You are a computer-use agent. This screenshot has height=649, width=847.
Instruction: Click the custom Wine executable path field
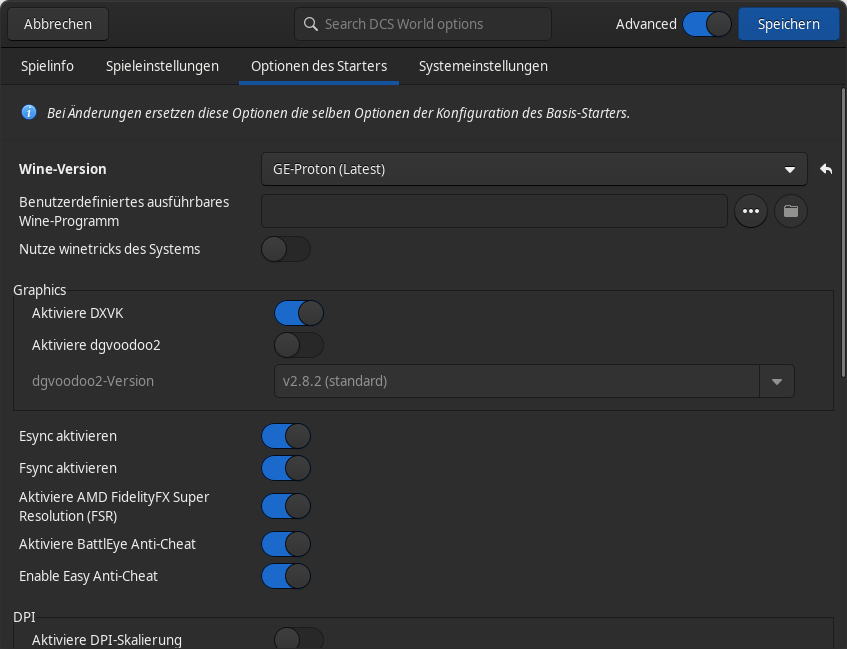tap(494, 211)
